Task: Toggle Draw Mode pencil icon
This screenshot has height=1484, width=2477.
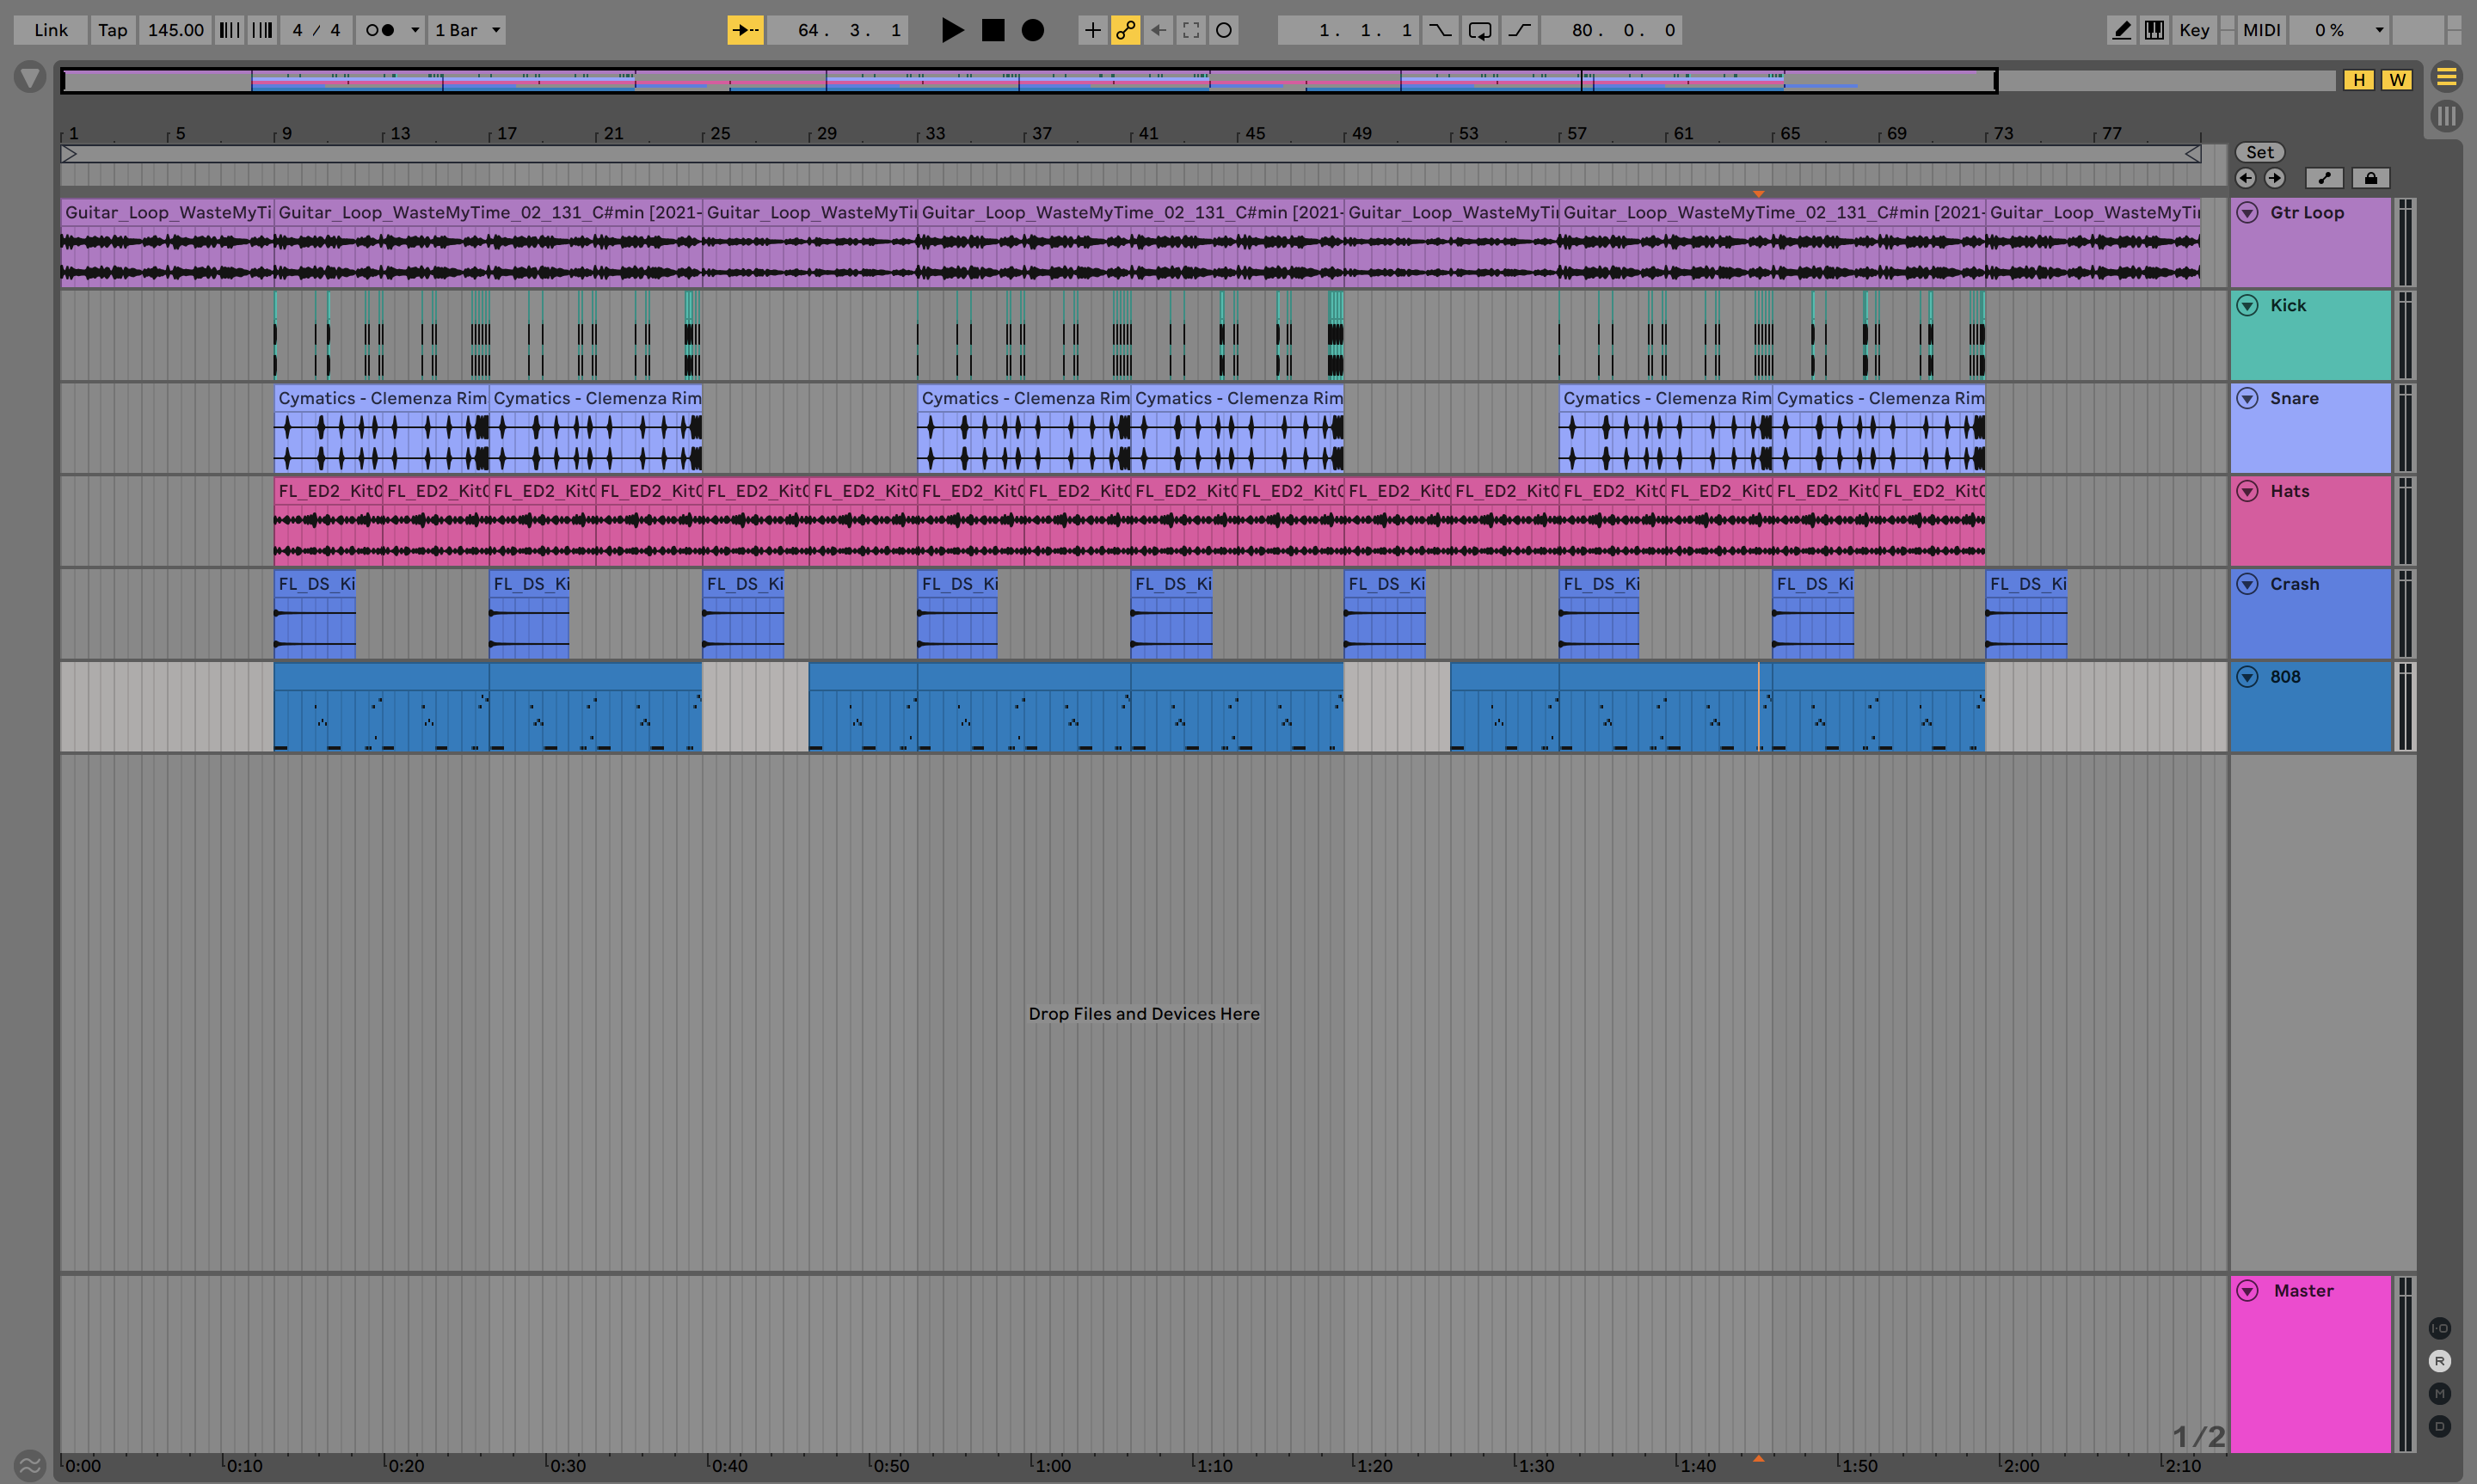Action: pos(2122,30)
